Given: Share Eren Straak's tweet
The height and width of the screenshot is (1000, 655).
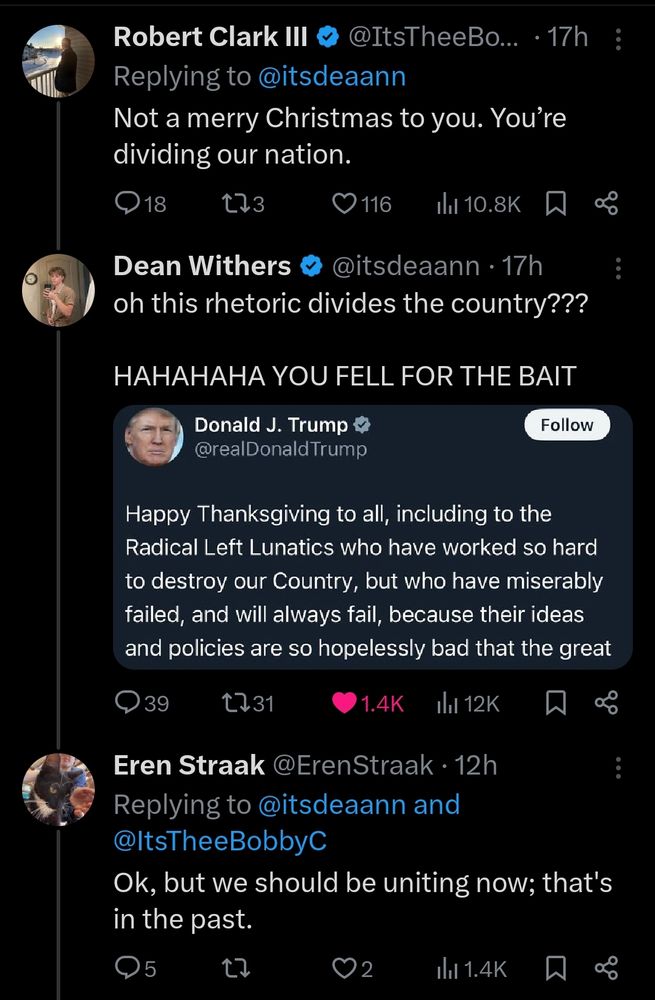Looking at the screenshot, I should 606,968.
